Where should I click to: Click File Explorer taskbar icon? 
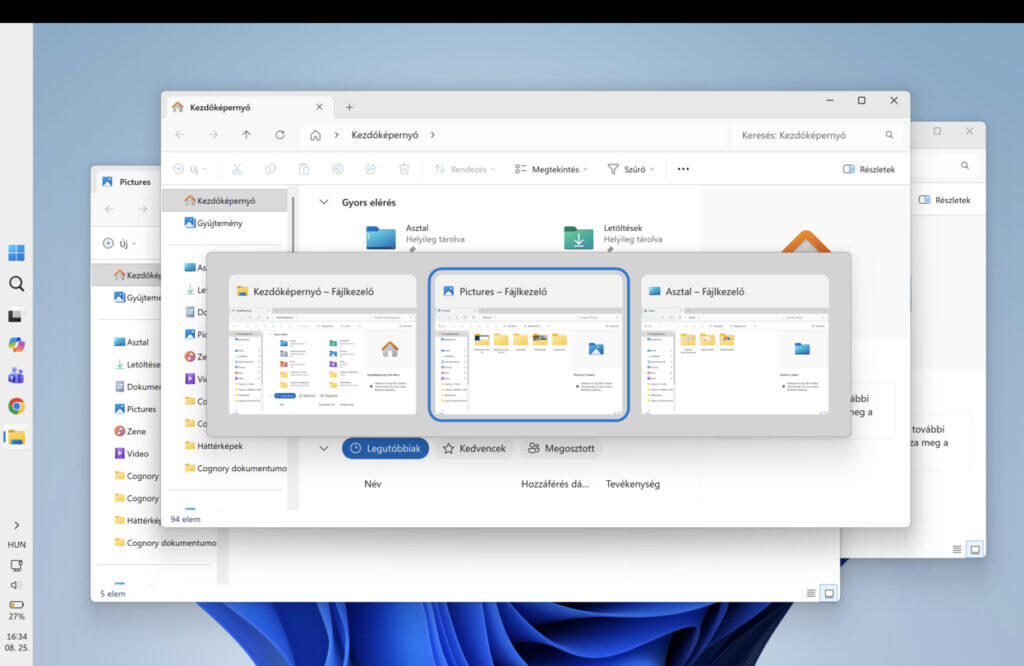[x=16, y=437]
